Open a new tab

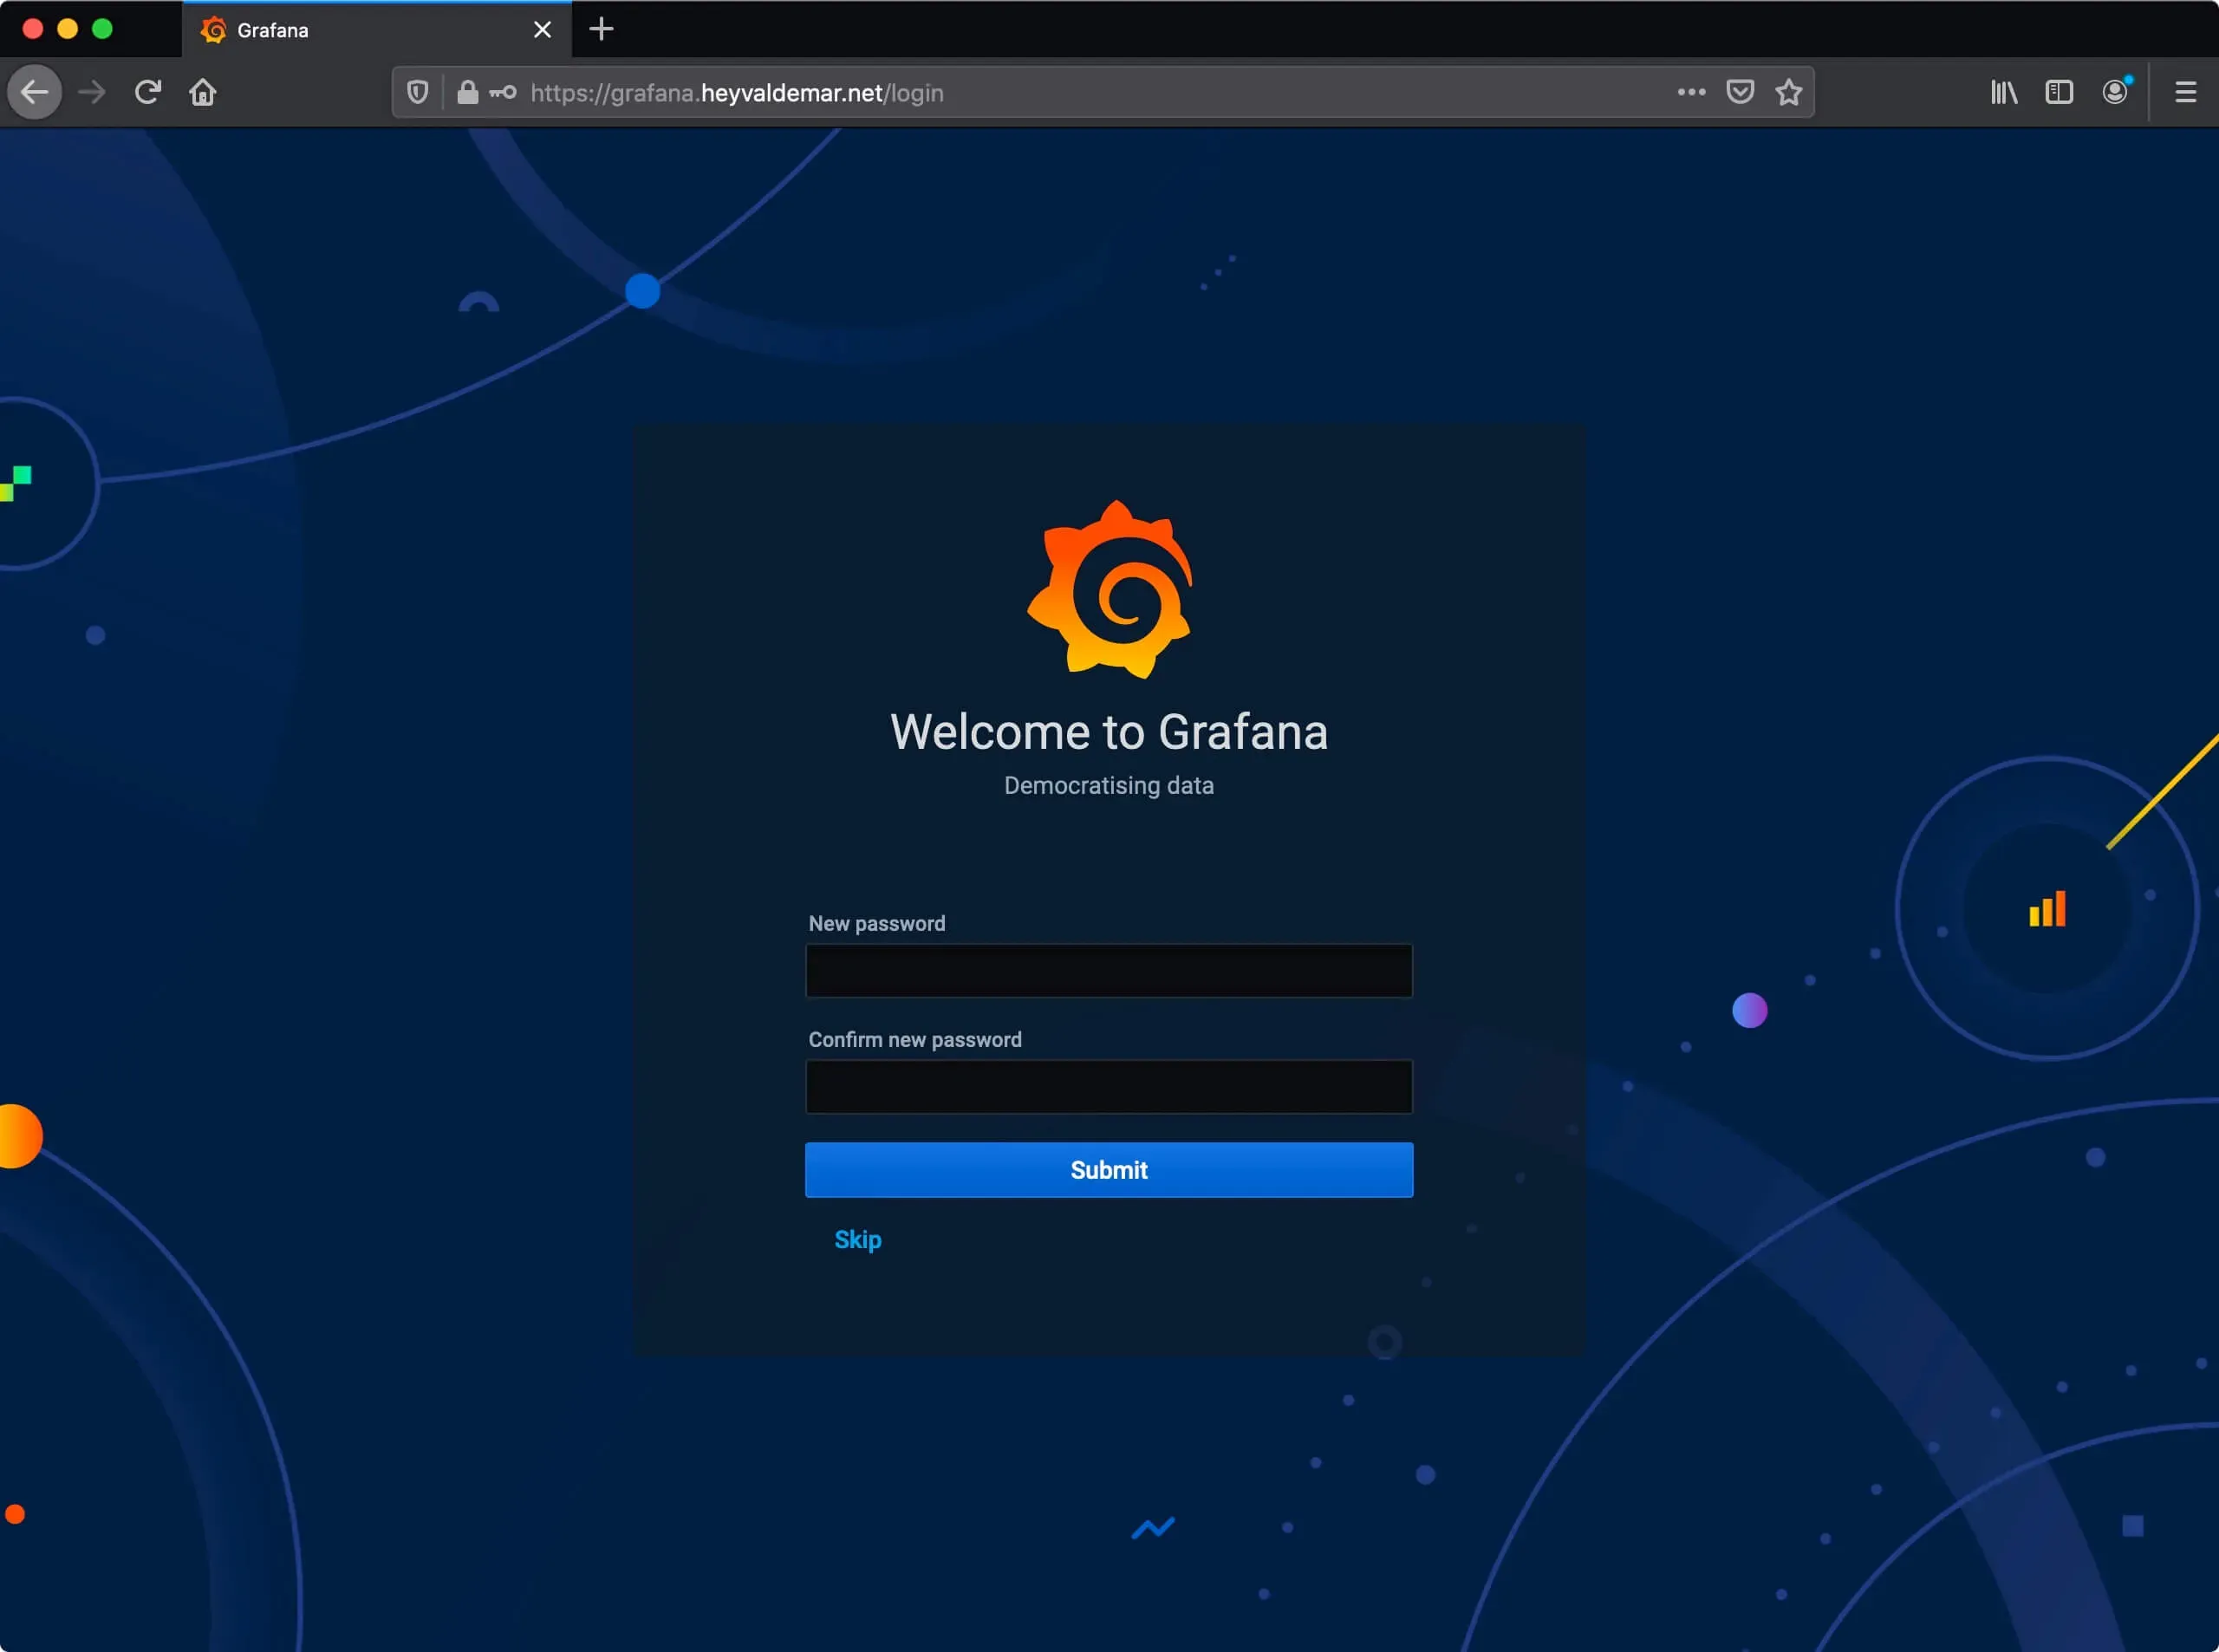point(601,29)
